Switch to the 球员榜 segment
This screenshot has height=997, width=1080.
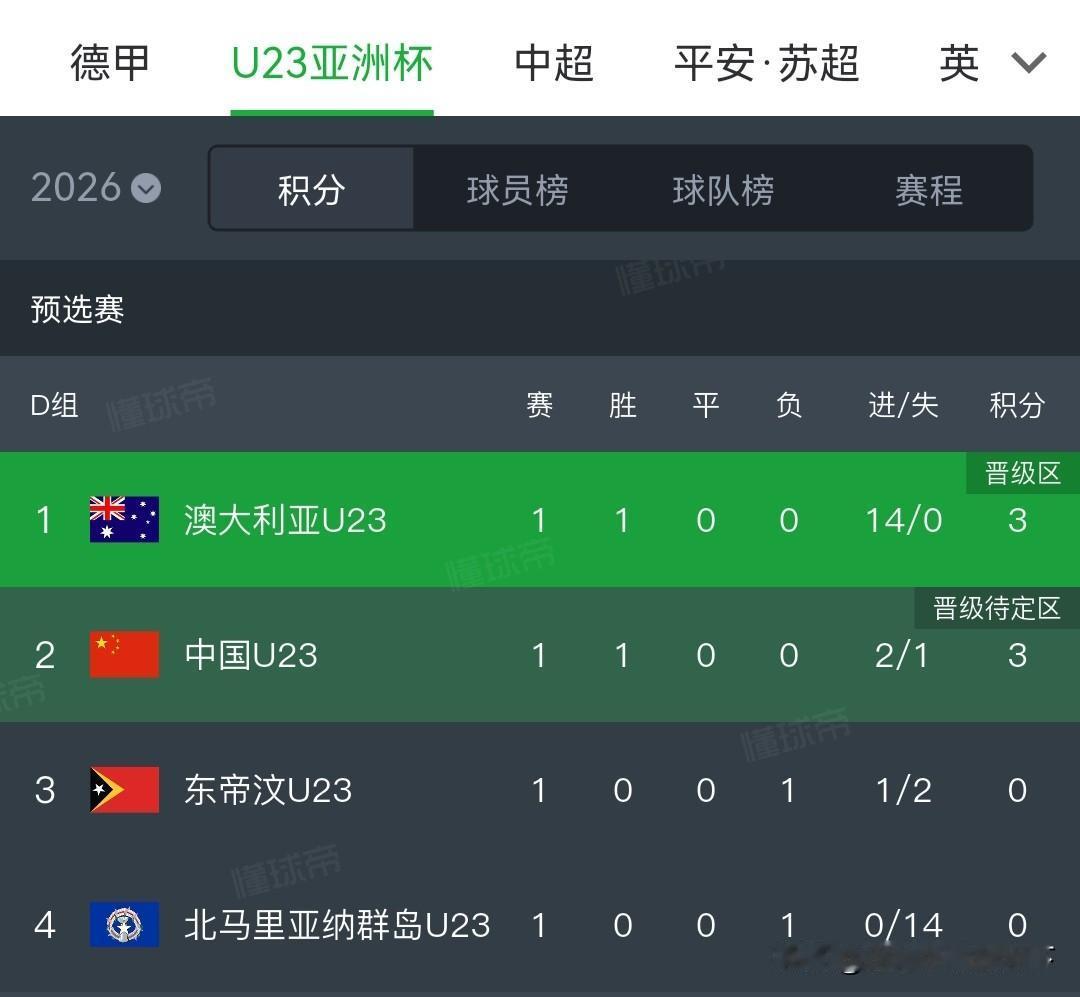517,188
